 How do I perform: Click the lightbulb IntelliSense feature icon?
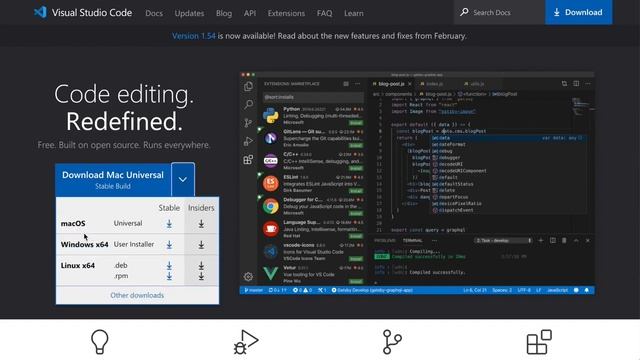click(100, 342)
